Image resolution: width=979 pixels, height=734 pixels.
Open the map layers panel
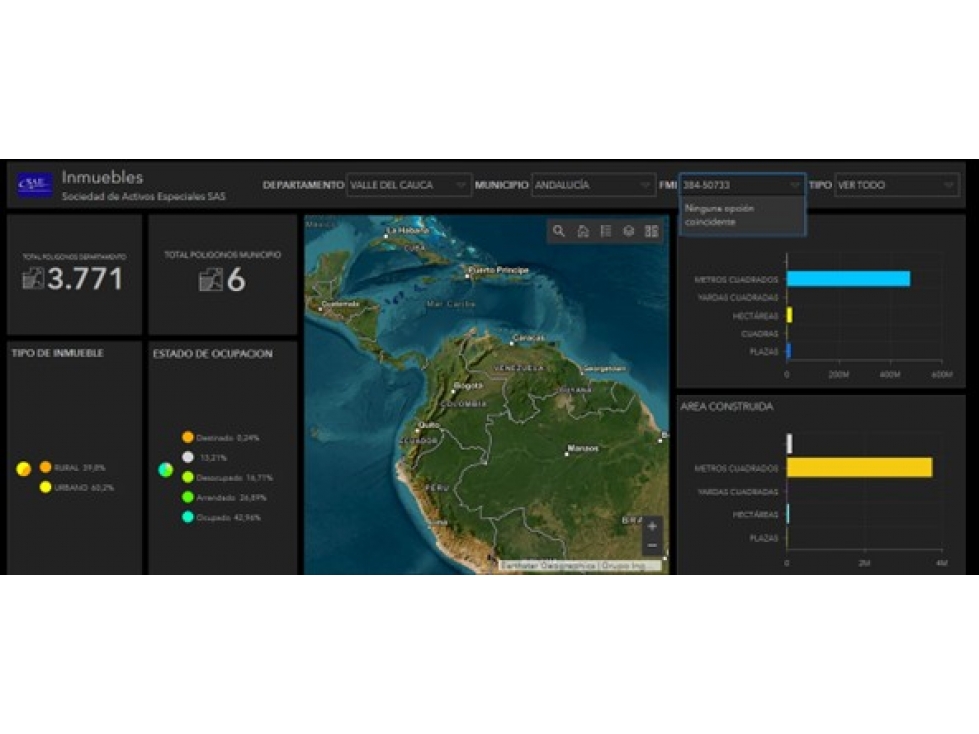click(x=629, y=232)
